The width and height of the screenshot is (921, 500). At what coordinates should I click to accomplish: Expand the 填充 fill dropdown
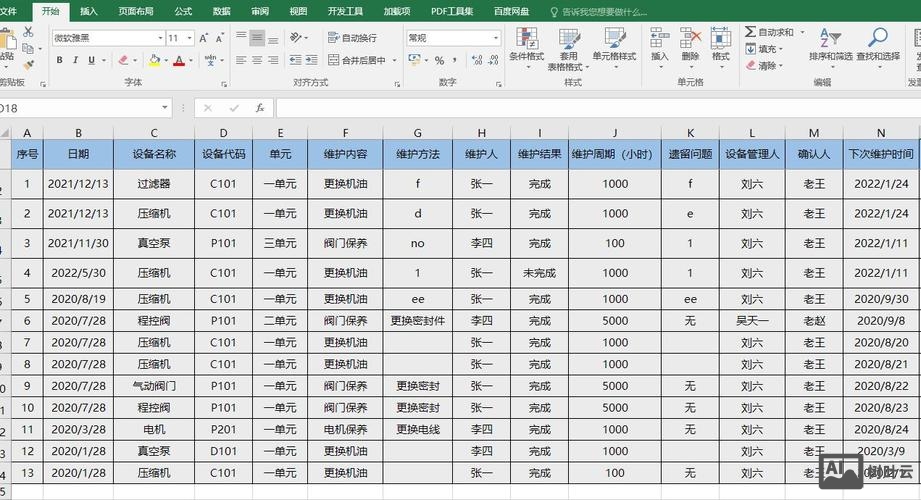(781, 49)
